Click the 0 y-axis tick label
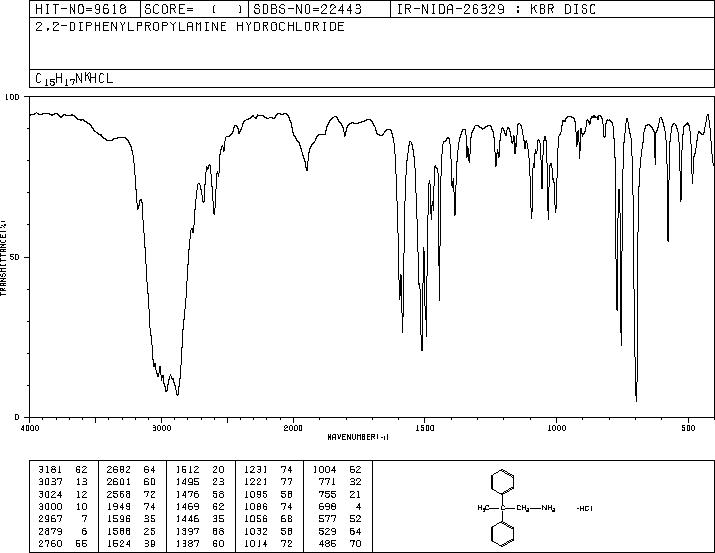The image size is (715, 553). (x=17, y=417)
